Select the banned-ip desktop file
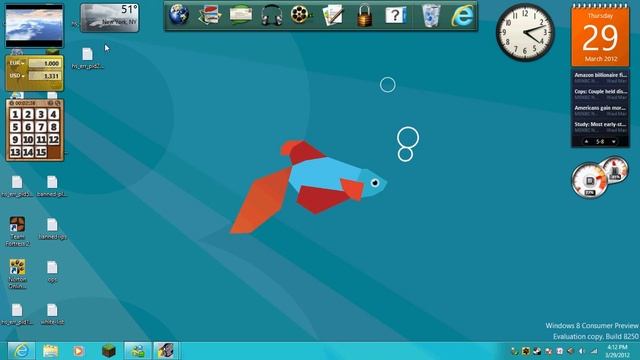This screenshot has width=640, height=360. coord(52,229)
